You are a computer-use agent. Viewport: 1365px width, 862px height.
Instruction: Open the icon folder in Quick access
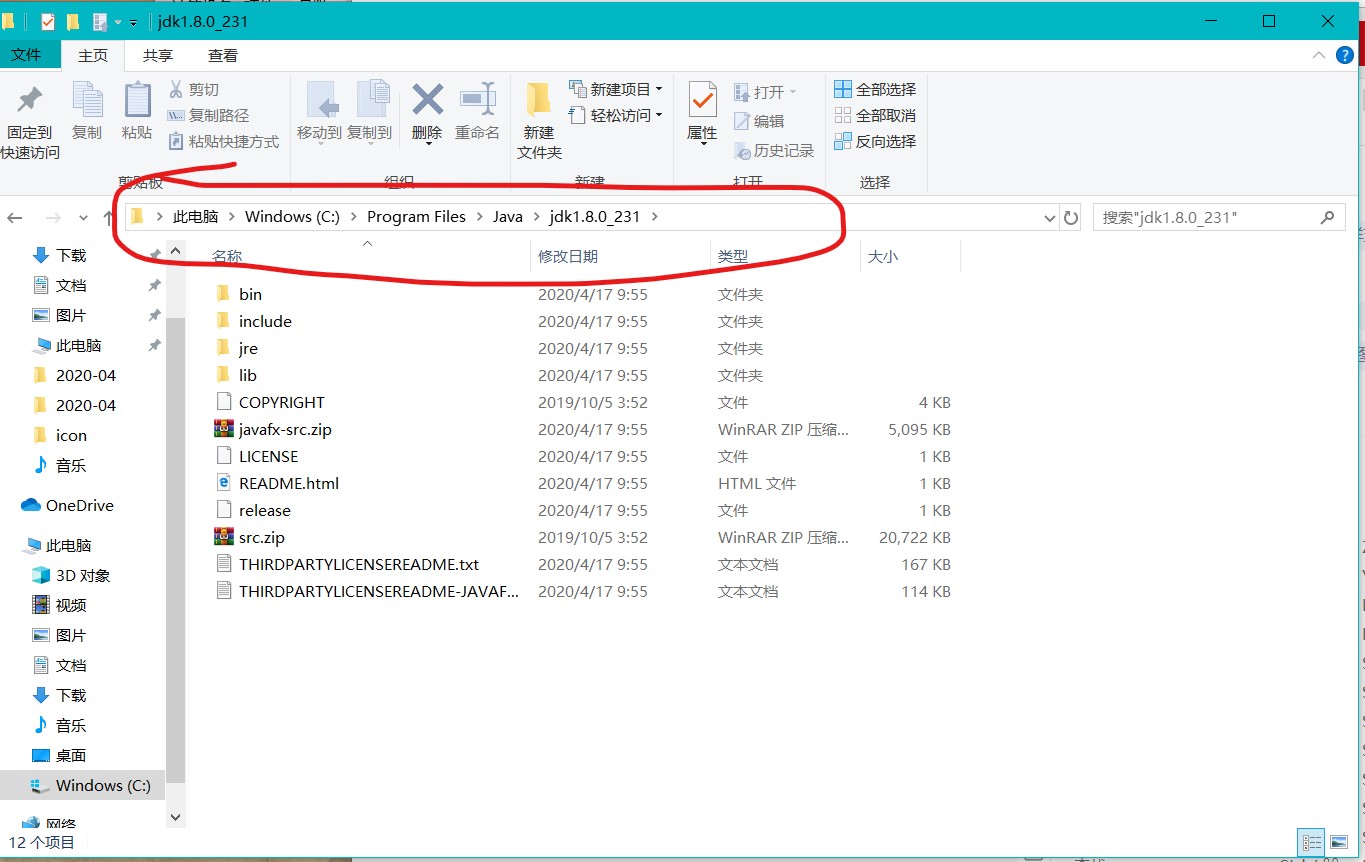(x=71, y=435)
